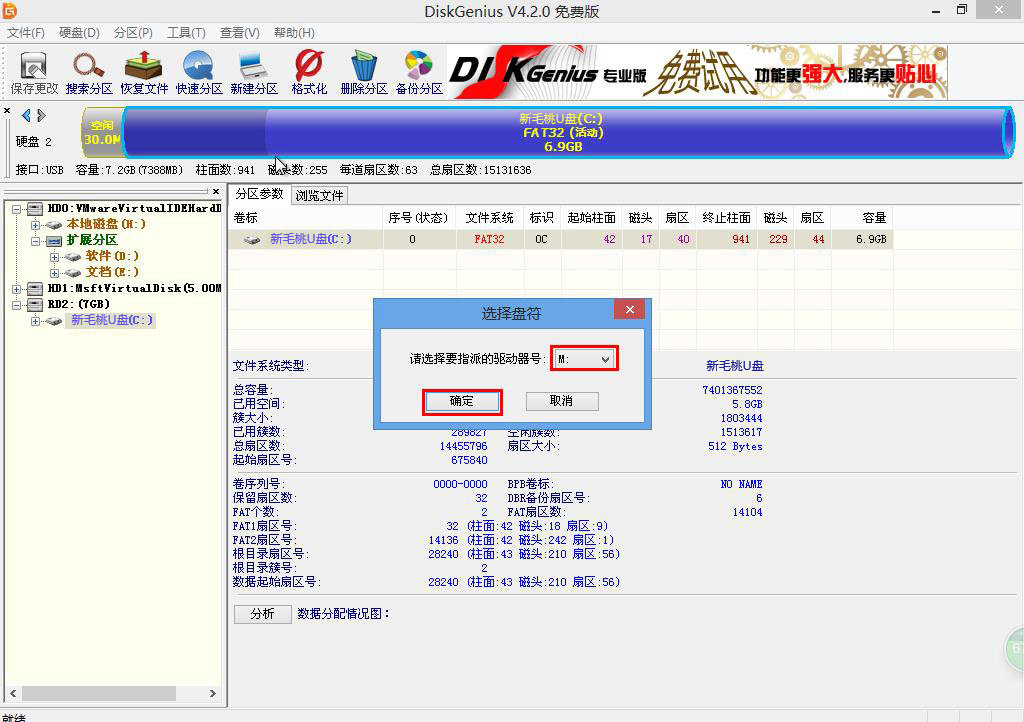Click the left tree horizontal scrollbar thumb

tap(99, 693)
